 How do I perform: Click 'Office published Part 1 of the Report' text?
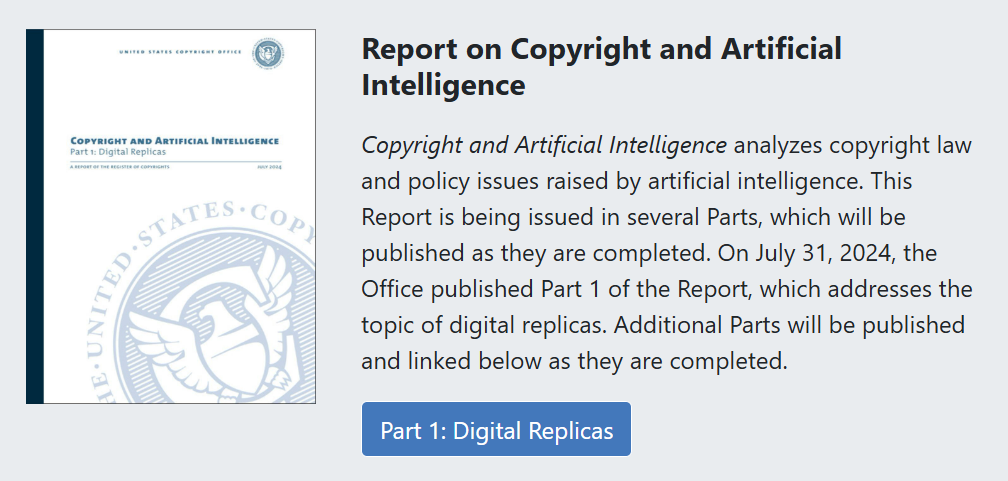tap(555, 289)
